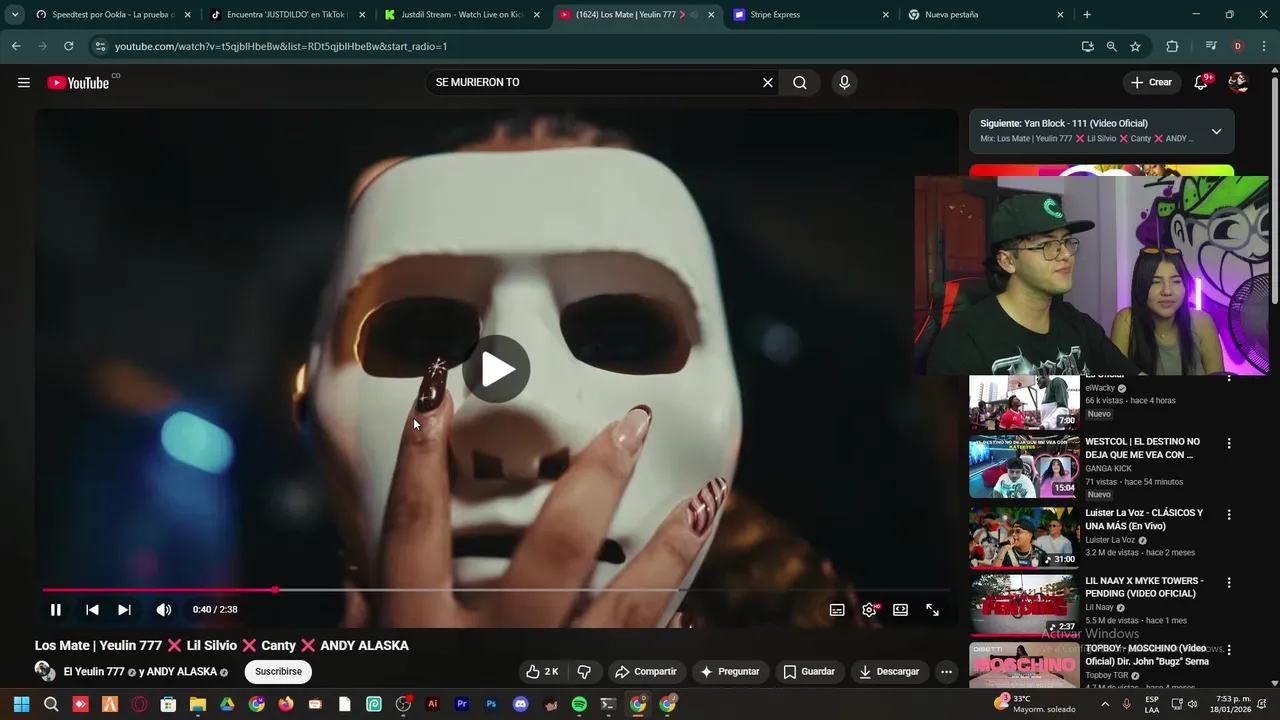Switch to the Justdil Stream Kick tab
1280x720 pixels.
(461, 15)
